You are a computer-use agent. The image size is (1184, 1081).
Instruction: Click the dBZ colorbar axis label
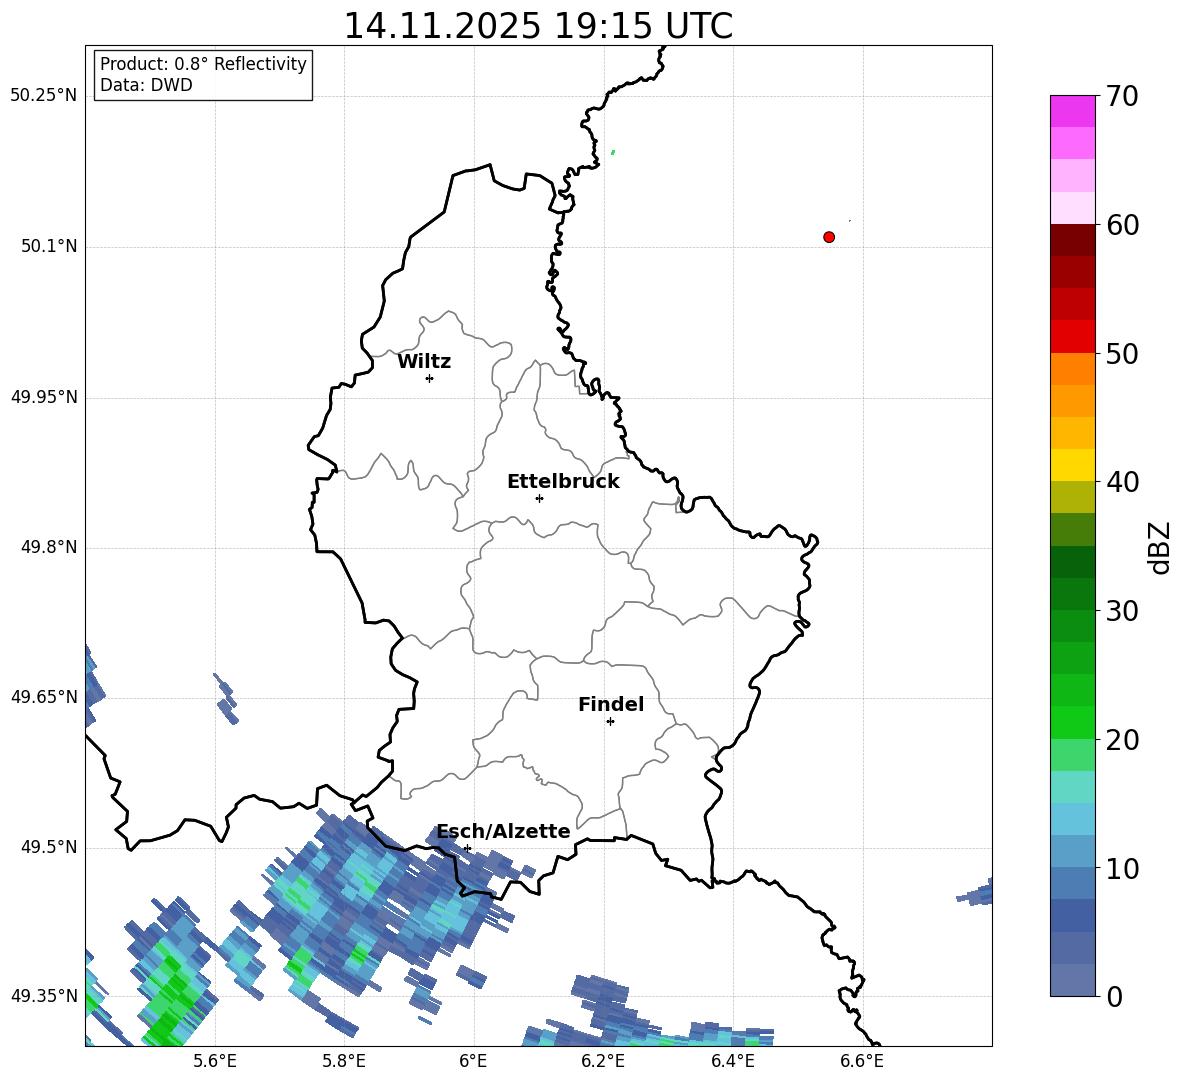[x=1159, y=547]
